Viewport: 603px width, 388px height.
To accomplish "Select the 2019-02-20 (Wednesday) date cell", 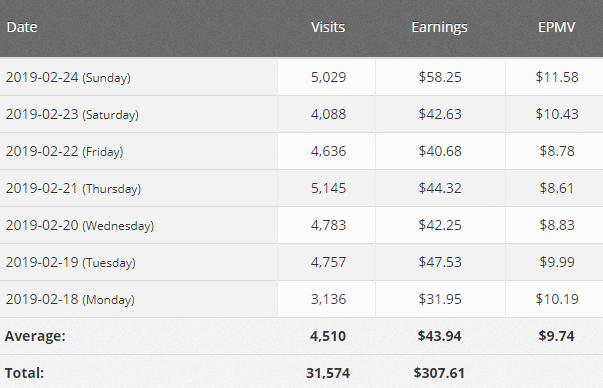I will (x=80, y=225).
